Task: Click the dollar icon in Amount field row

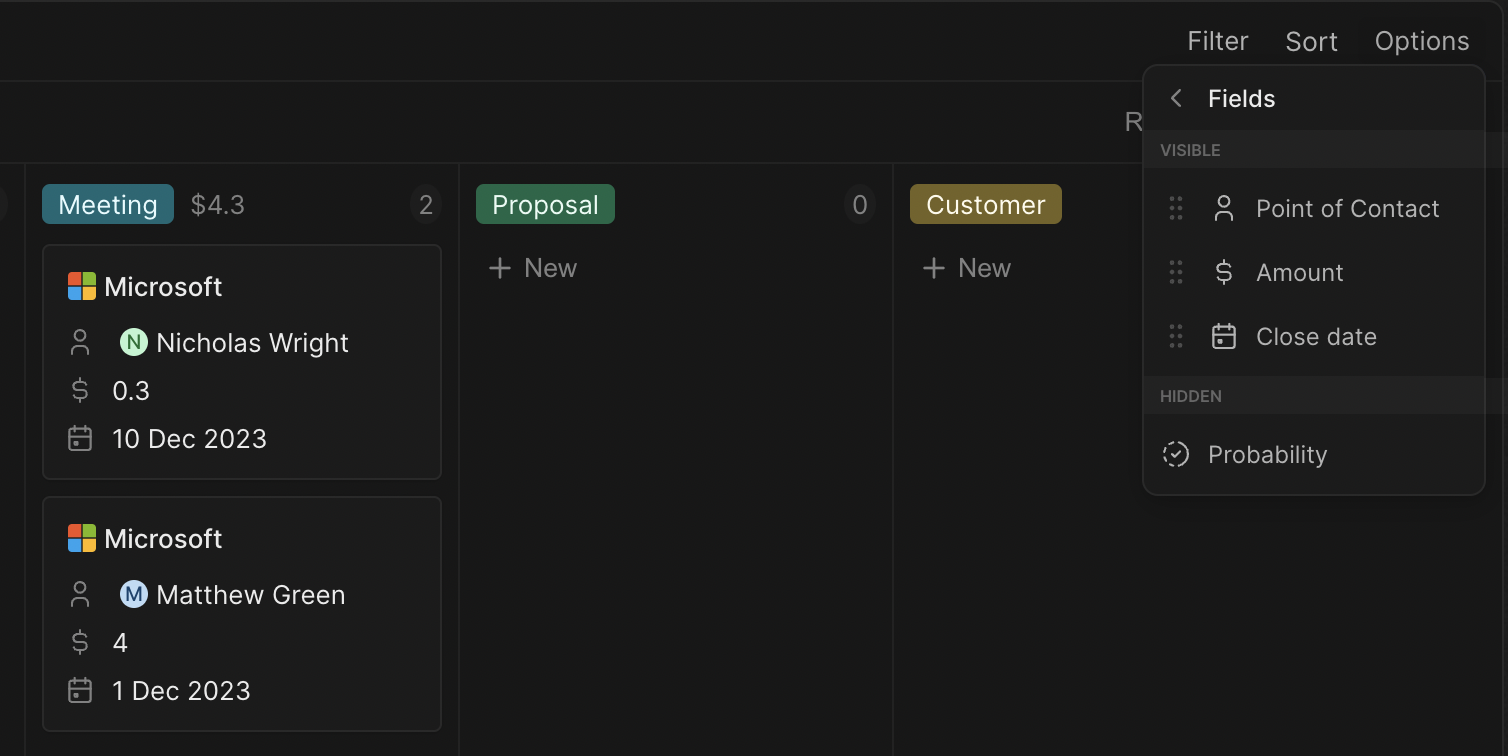Action: (x=1223, y=272)
